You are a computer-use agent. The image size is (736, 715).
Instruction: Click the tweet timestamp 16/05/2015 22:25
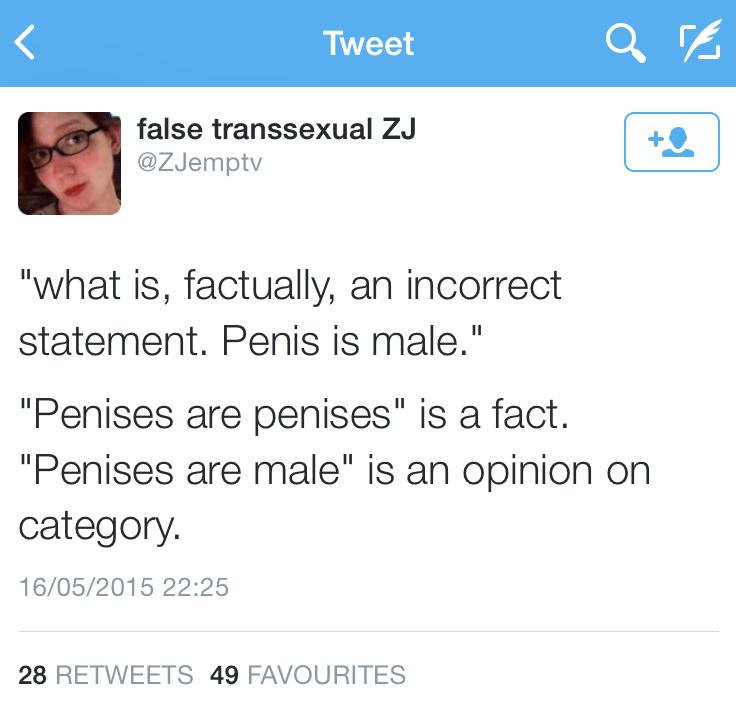pyautogui.click(x=124, y=586)
